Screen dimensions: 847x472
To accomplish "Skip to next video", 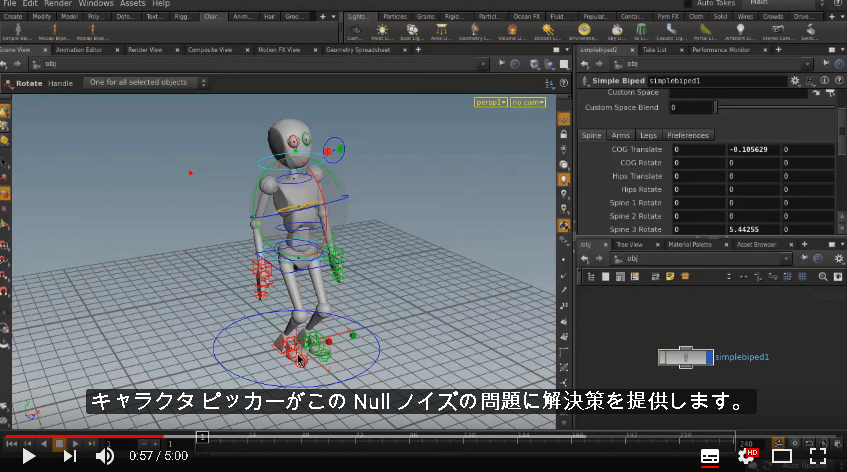I will [70, 456].
